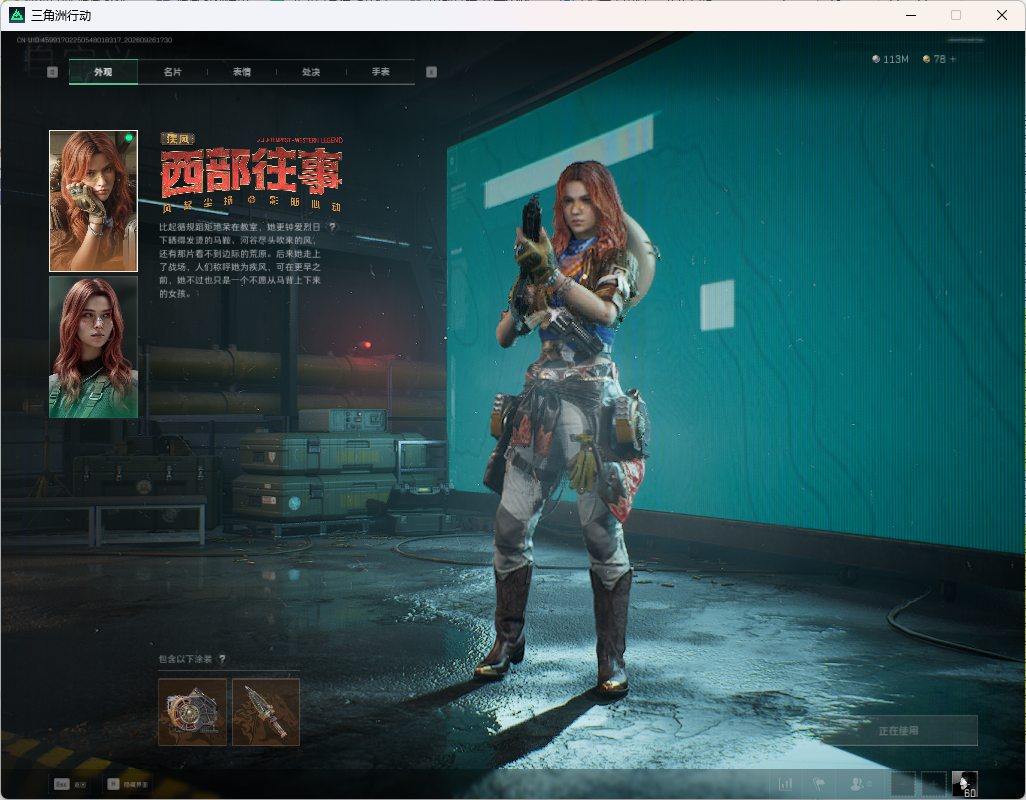Open the bar chart stats icon

(785, 783)
